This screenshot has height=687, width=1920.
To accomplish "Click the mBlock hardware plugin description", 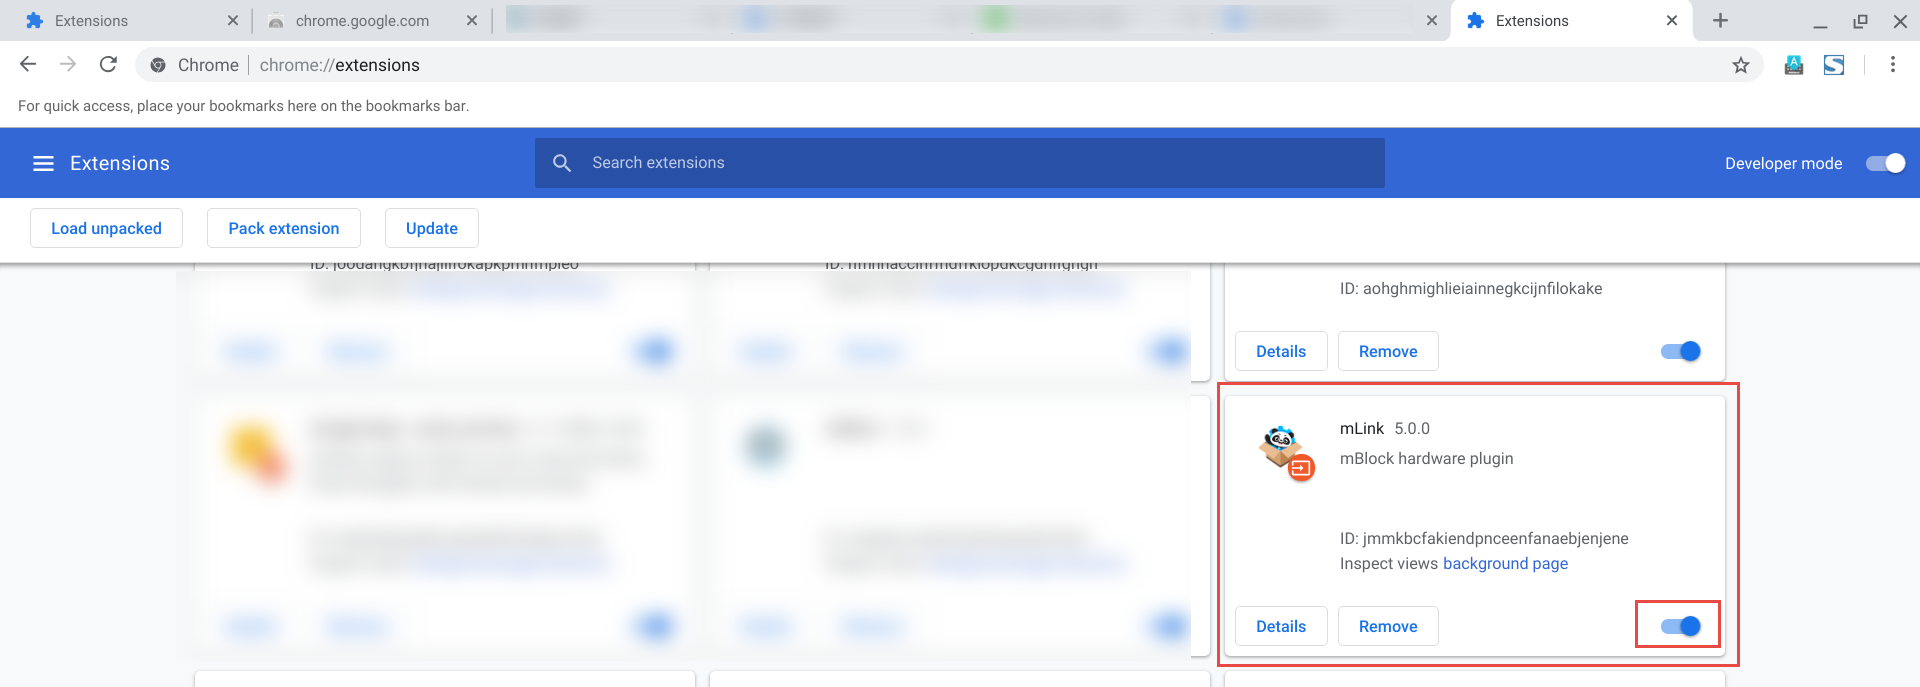I will 1426,458.
